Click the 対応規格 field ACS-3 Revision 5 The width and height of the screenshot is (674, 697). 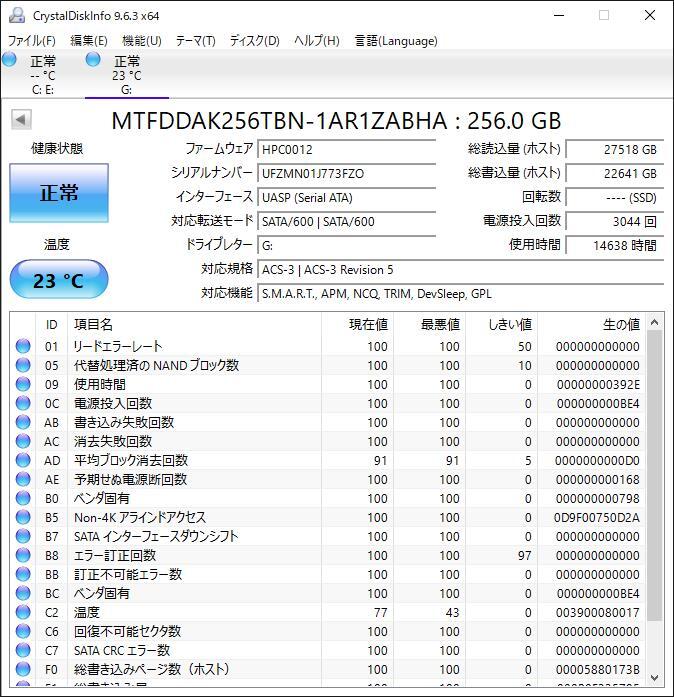[x=461, y=270]
